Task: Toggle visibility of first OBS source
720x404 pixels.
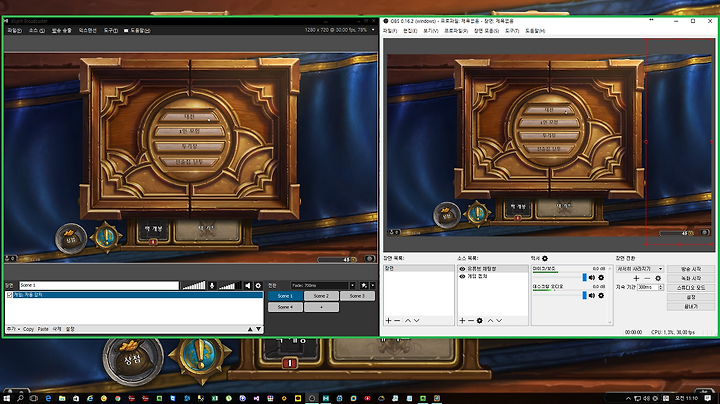Action: tap(462, 269)
